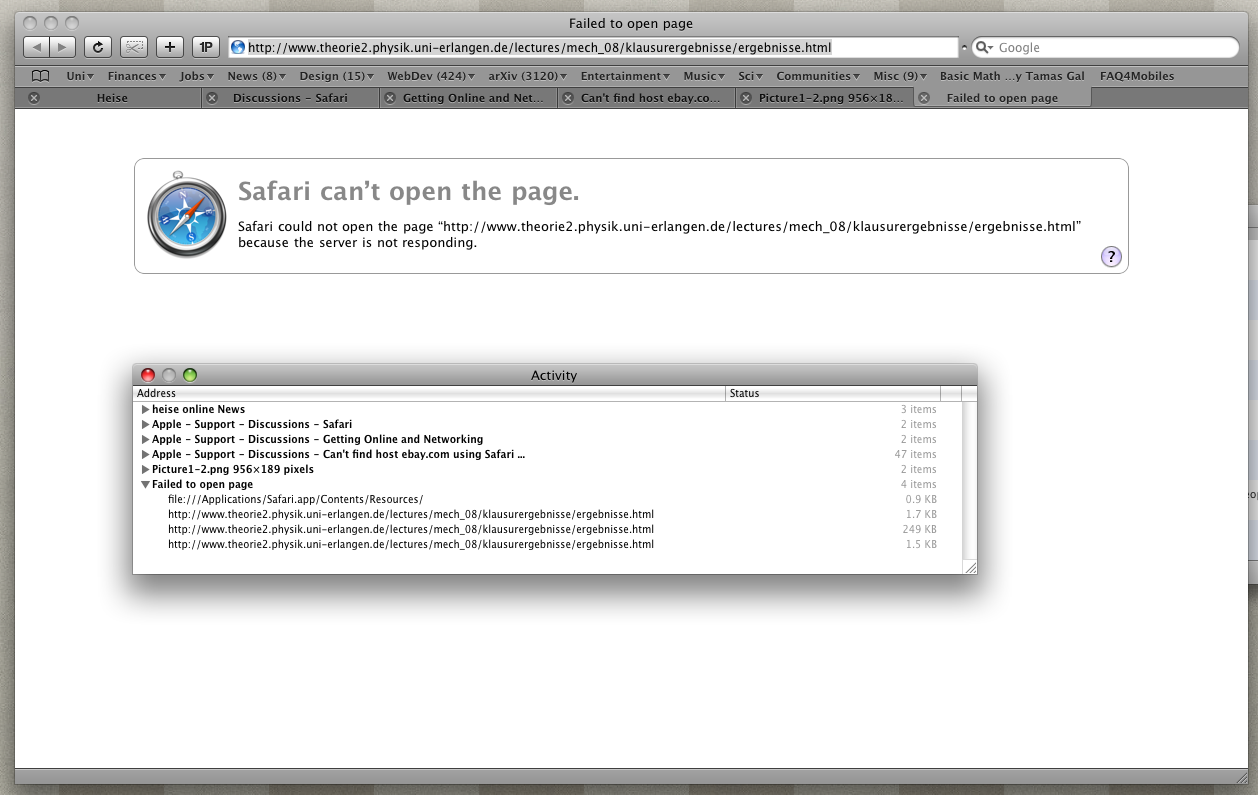Open the Jobs bookmarks folder menu
This screenshot has width=1258, height=795.
[x=198, y=76]
